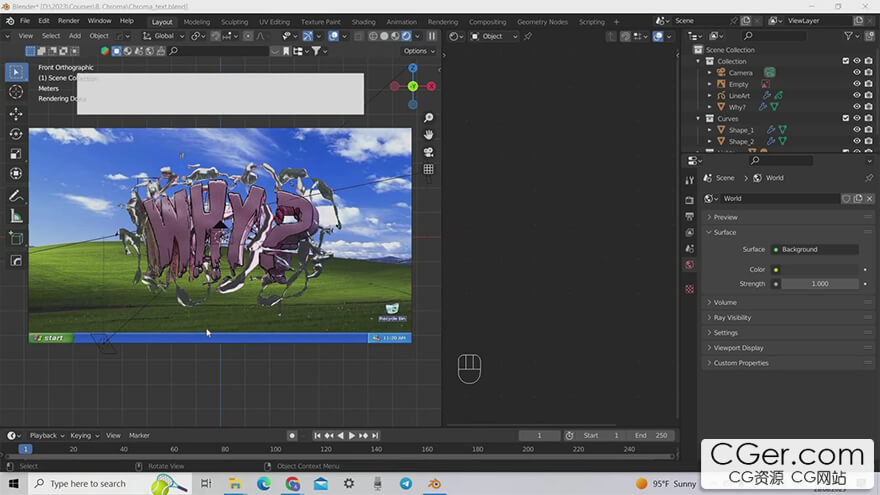The image size is (880, 495).
Task: Select the Cursor tool in the viewport toolbar
Action: point(16,92)
